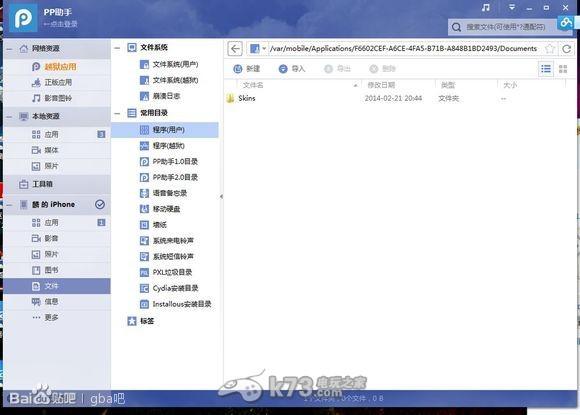
Task: Open 崩溃日志 folder
Action: 160,96
